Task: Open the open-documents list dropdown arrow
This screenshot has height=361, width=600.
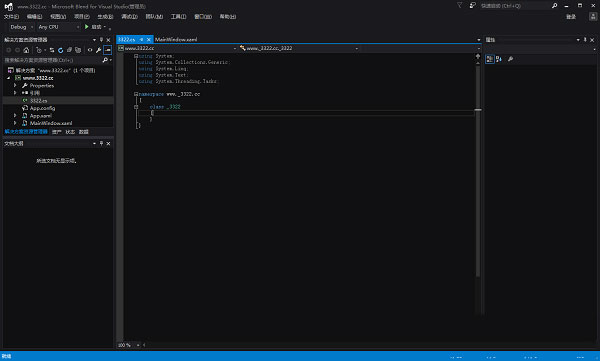Action: [x=478, y=40]
